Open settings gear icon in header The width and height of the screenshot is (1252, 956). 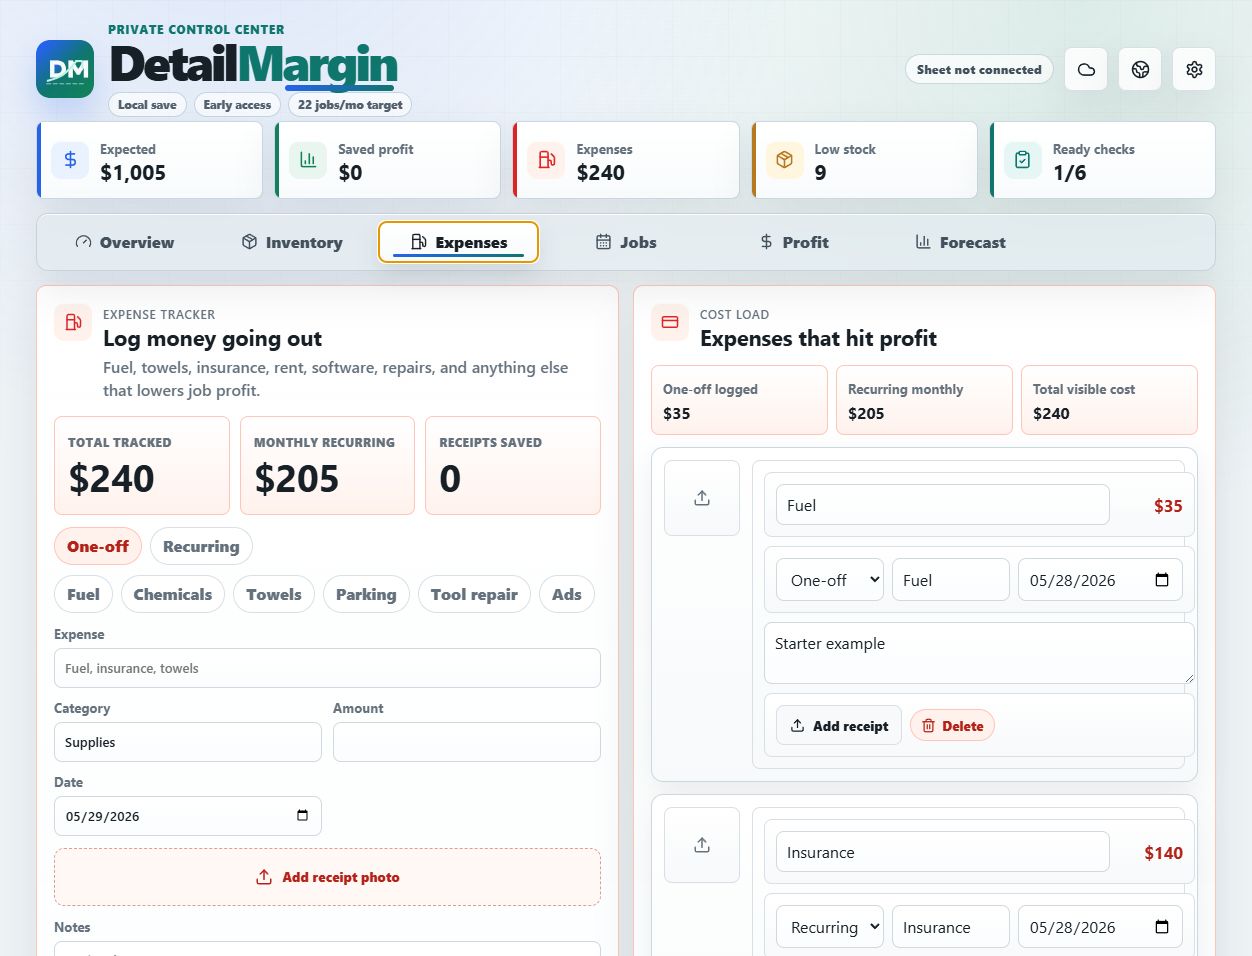coord(1194,69)
